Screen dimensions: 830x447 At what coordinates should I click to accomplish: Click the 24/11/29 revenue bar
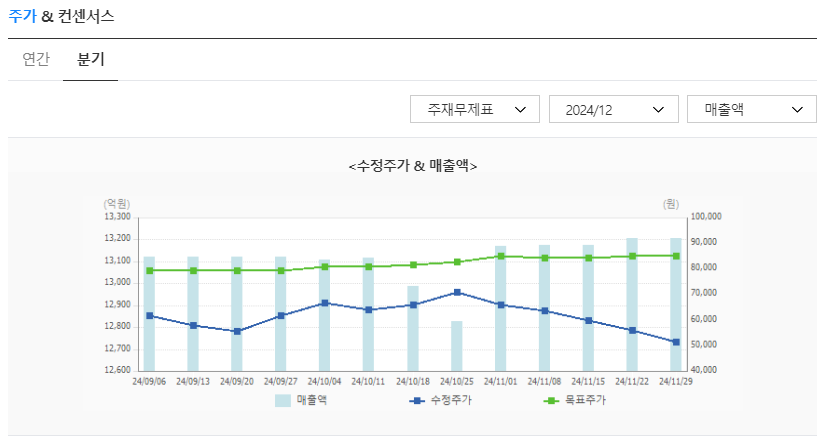coord(676,305)
